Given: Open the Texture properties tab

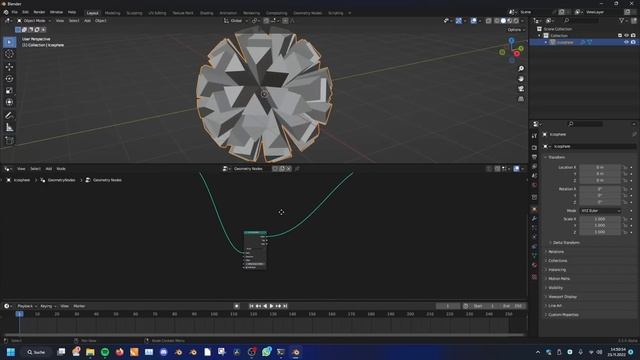Looking at the screenshot, I should tap(534, 277).
